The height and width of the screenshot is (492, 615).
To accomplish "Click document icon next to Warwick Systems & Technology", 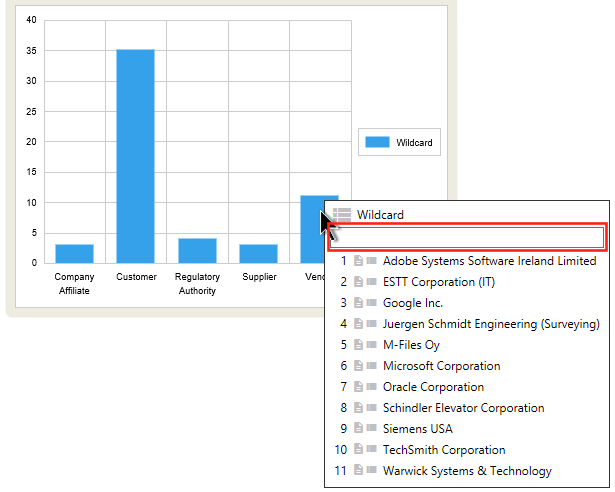I will [x=359, y=471].
